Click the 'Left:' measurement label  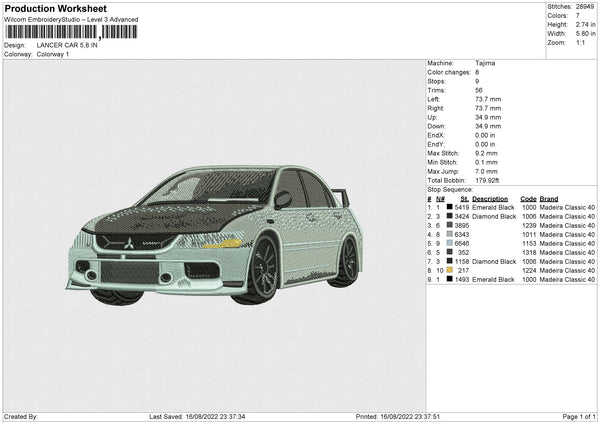pyautogui.click(x=434, y=99)
